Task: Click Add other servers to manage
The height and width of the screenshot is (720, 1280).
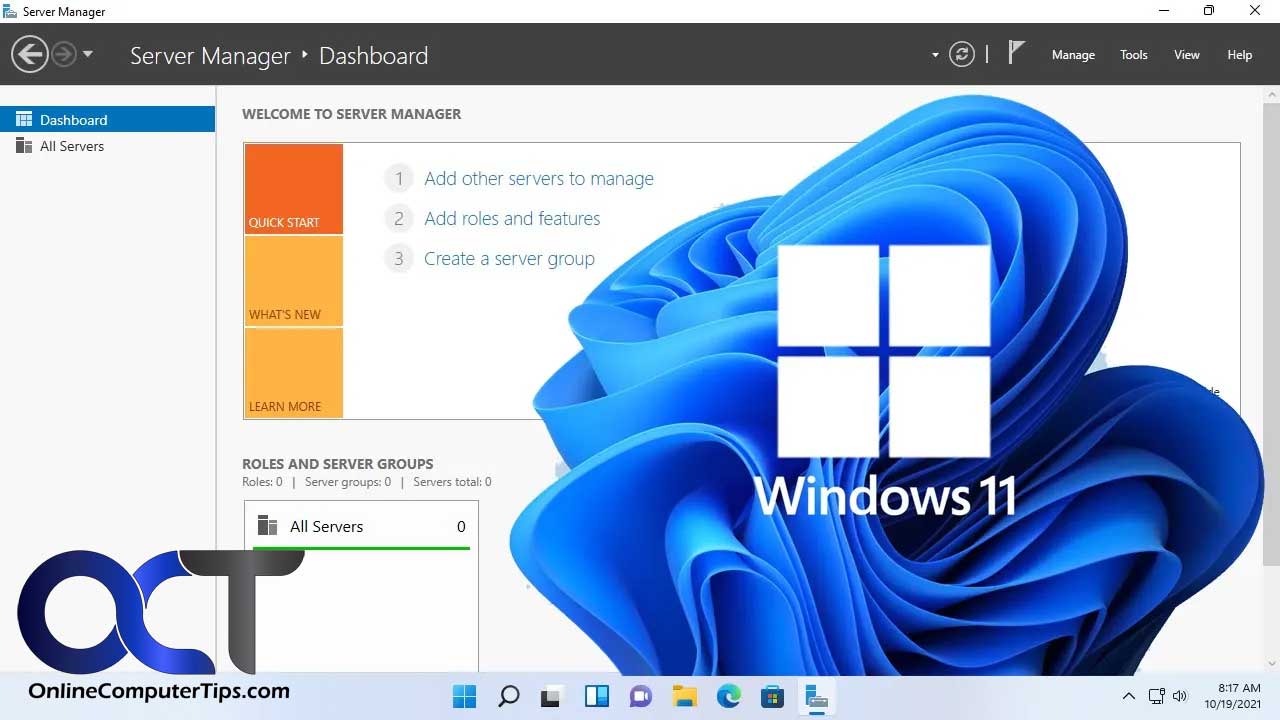Action: [538, 179]
